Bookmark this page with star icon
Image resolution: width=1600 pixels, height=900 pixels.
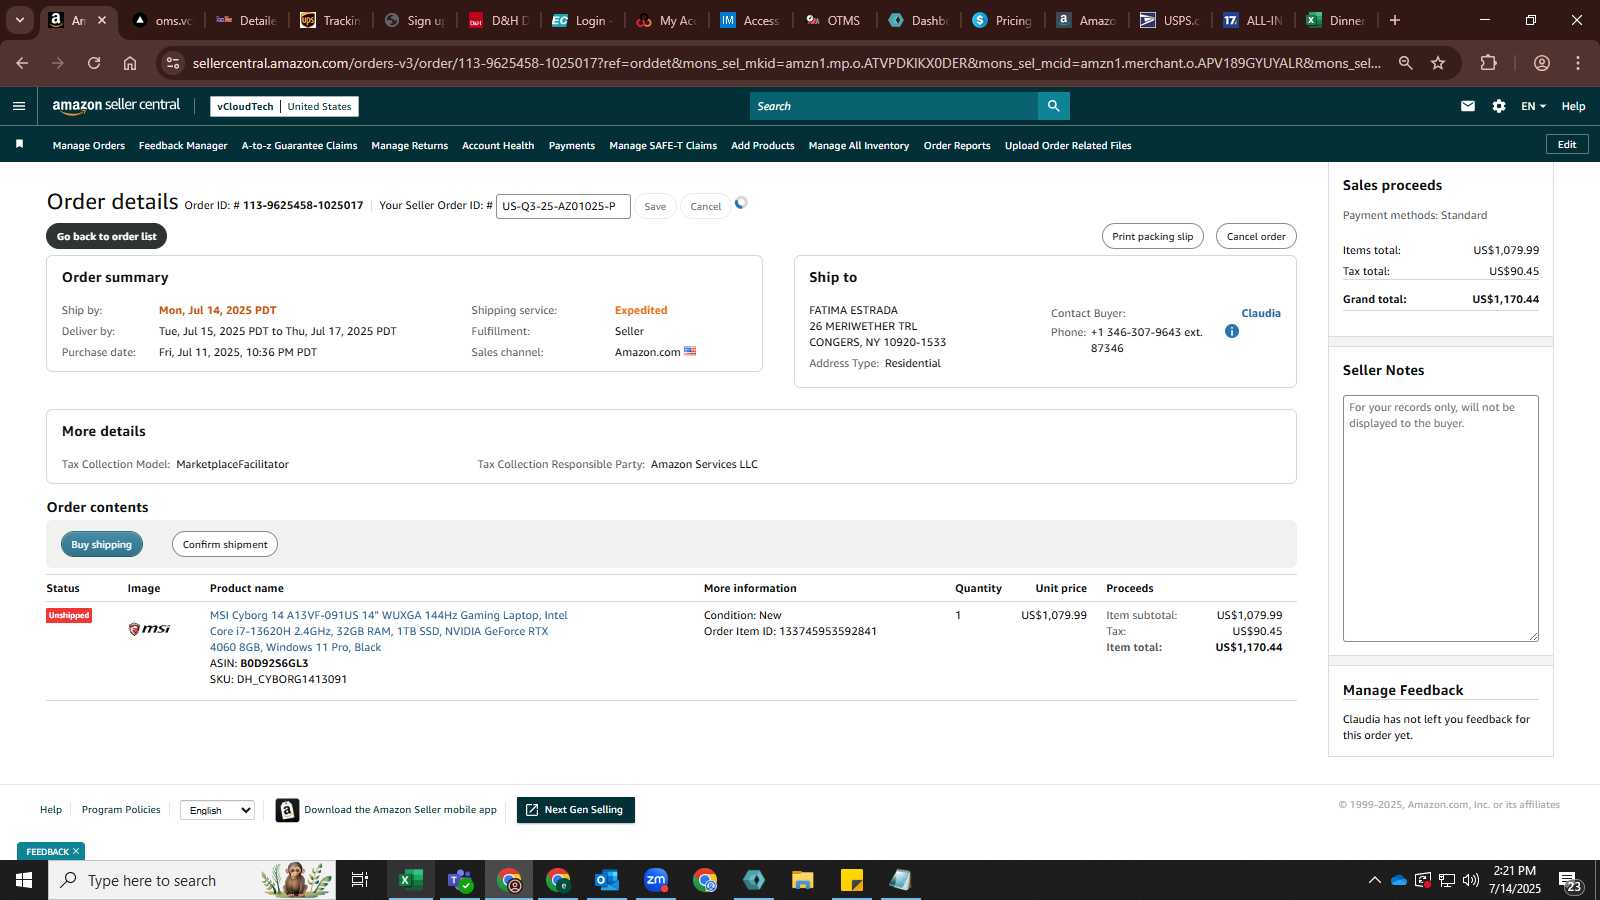coord(1438,63)
